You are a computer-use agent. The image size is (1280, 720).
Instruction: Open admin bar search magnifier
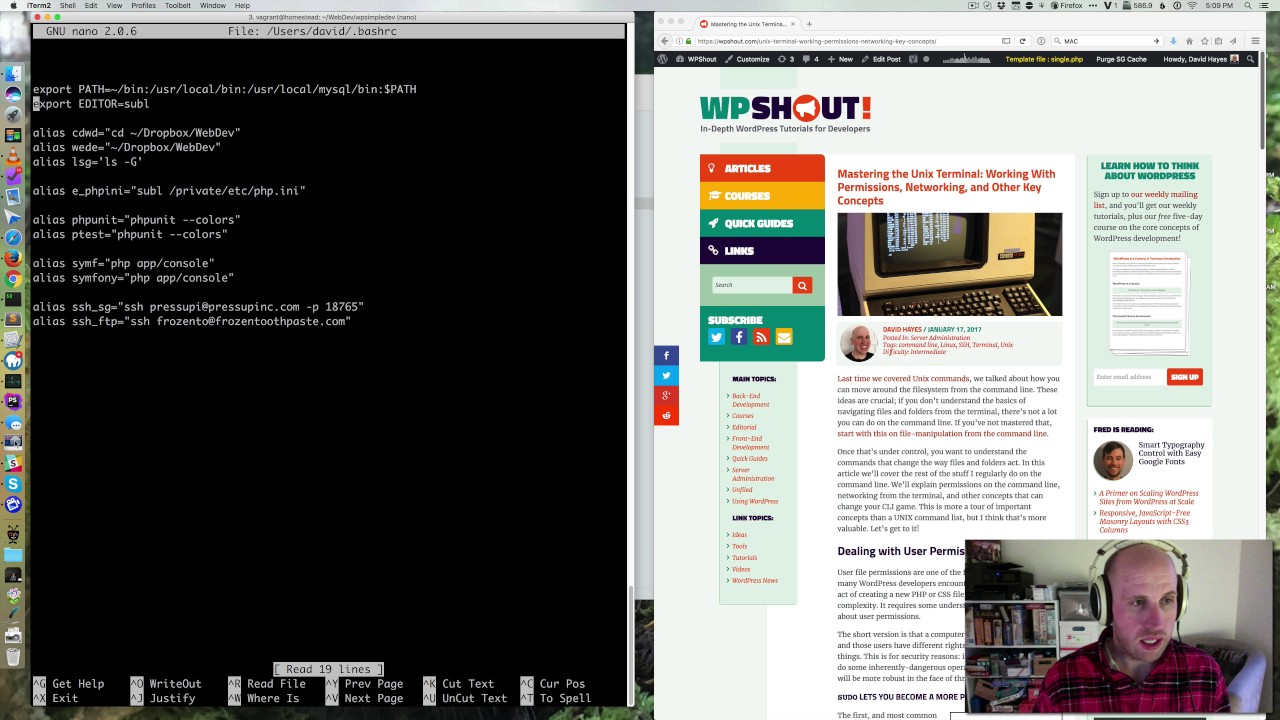(x=1250, y=59)
